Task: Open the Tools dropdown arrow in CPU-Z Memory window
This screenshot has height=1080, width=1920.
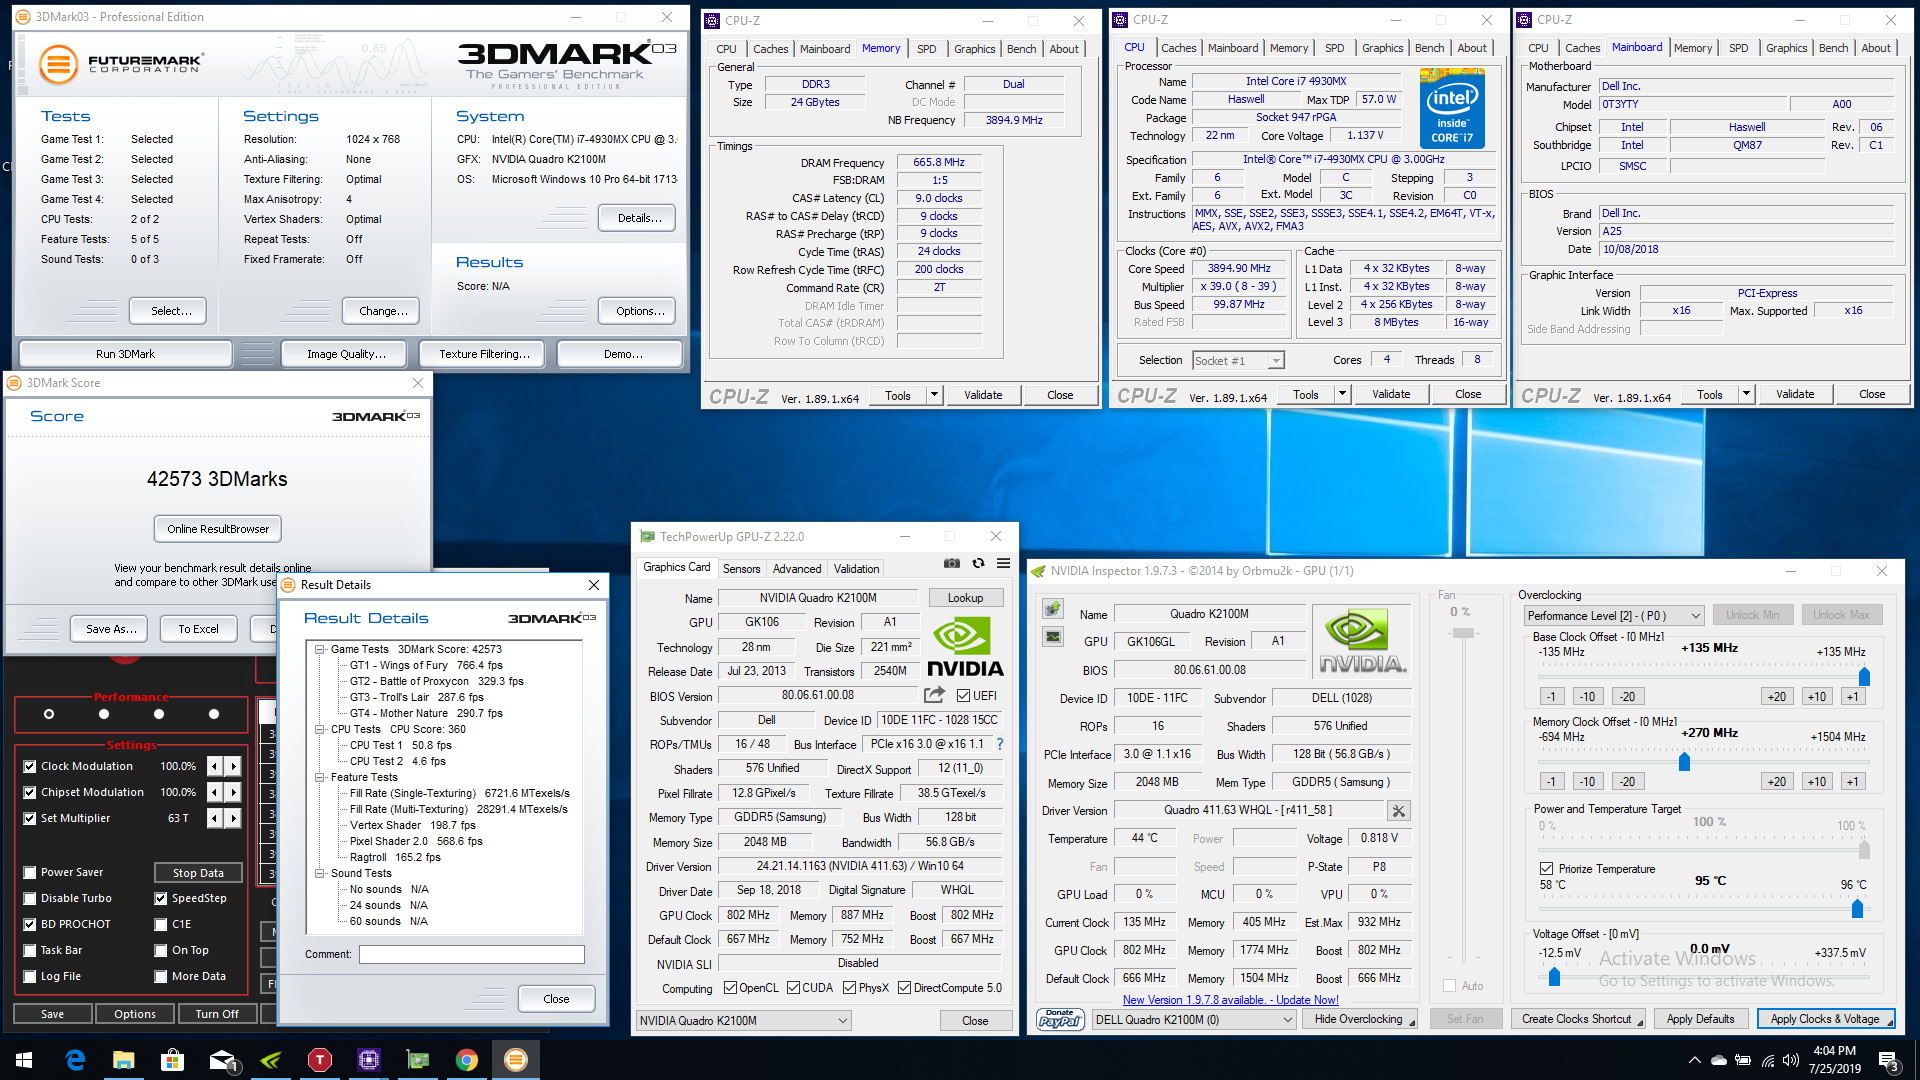Action: (935, 395)
